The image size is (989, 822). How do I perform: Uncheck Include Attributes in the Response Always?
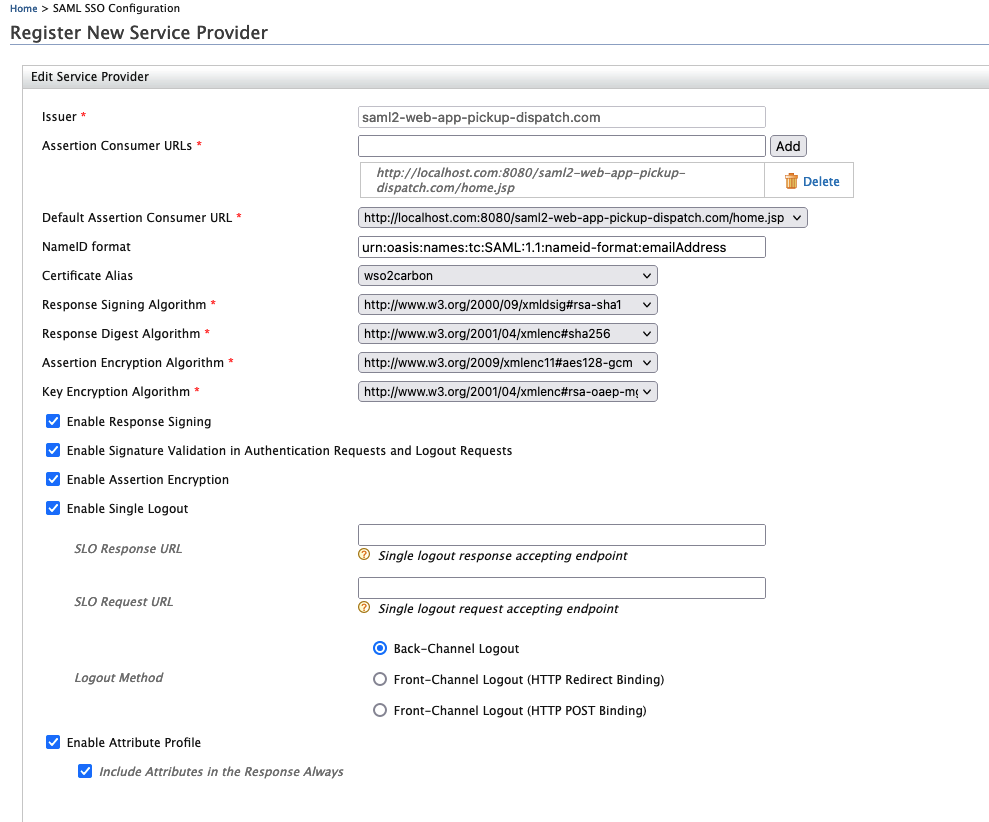[x=85, y=772]
